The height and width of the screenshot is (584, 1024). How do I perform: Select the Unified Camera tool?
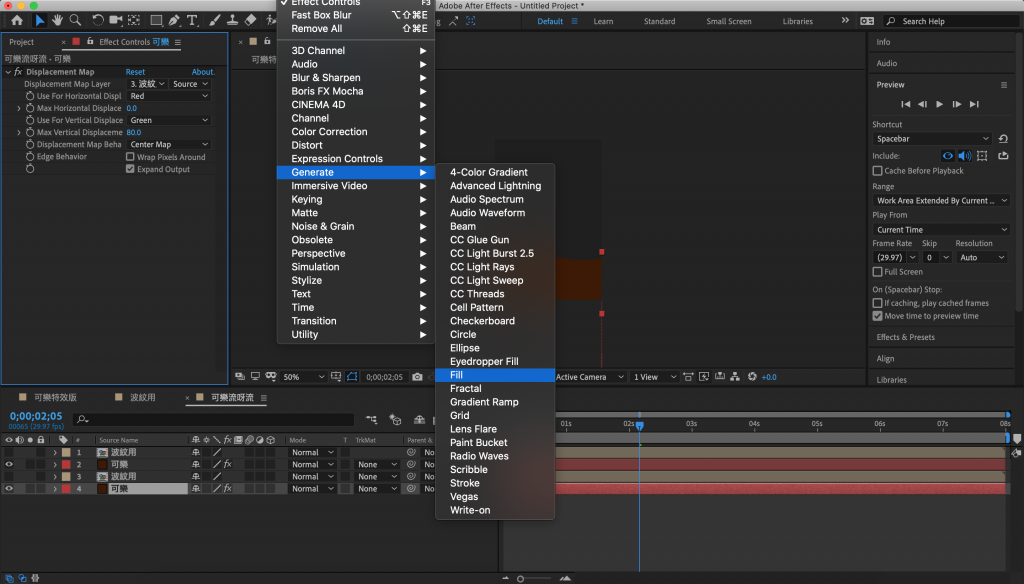[x=116, y=20]
